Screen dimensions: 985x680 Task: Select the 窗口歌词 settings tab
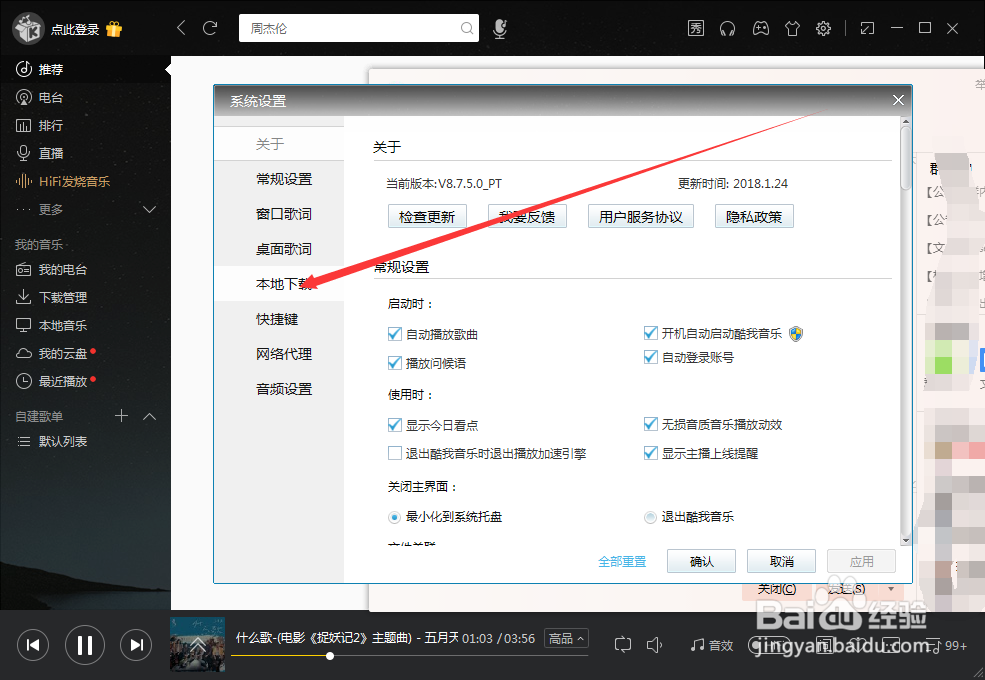point(279,214)
